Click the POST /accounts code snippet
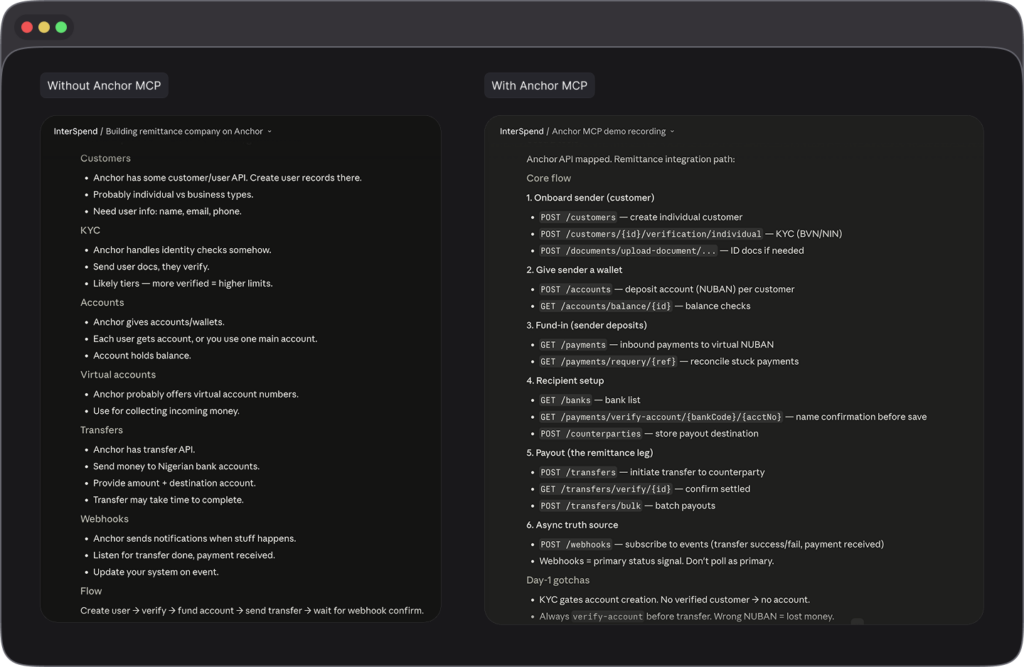The image size is (1024, 667). (575, 289)
